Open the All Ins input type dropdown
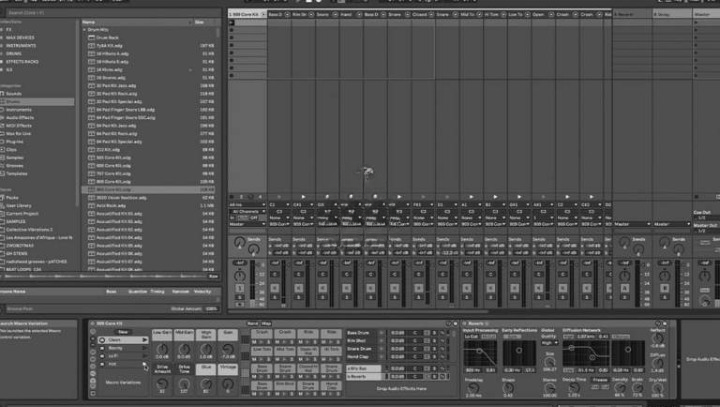 [x=247, y=205]
